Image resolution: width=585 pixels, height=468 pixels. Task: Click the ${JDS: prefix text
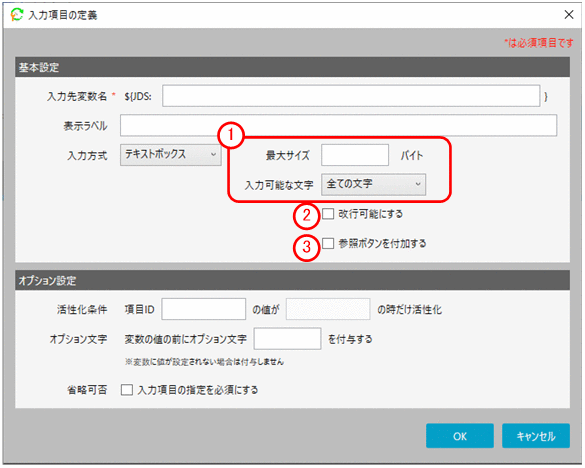coord(138,97)
